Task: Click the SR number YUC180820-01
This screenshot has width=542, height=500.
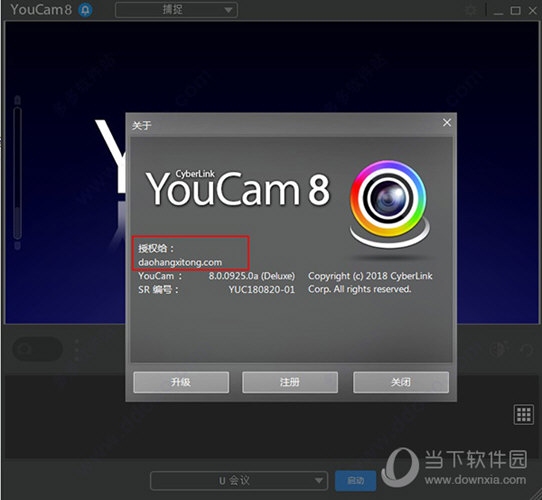Action: point(261,289)
